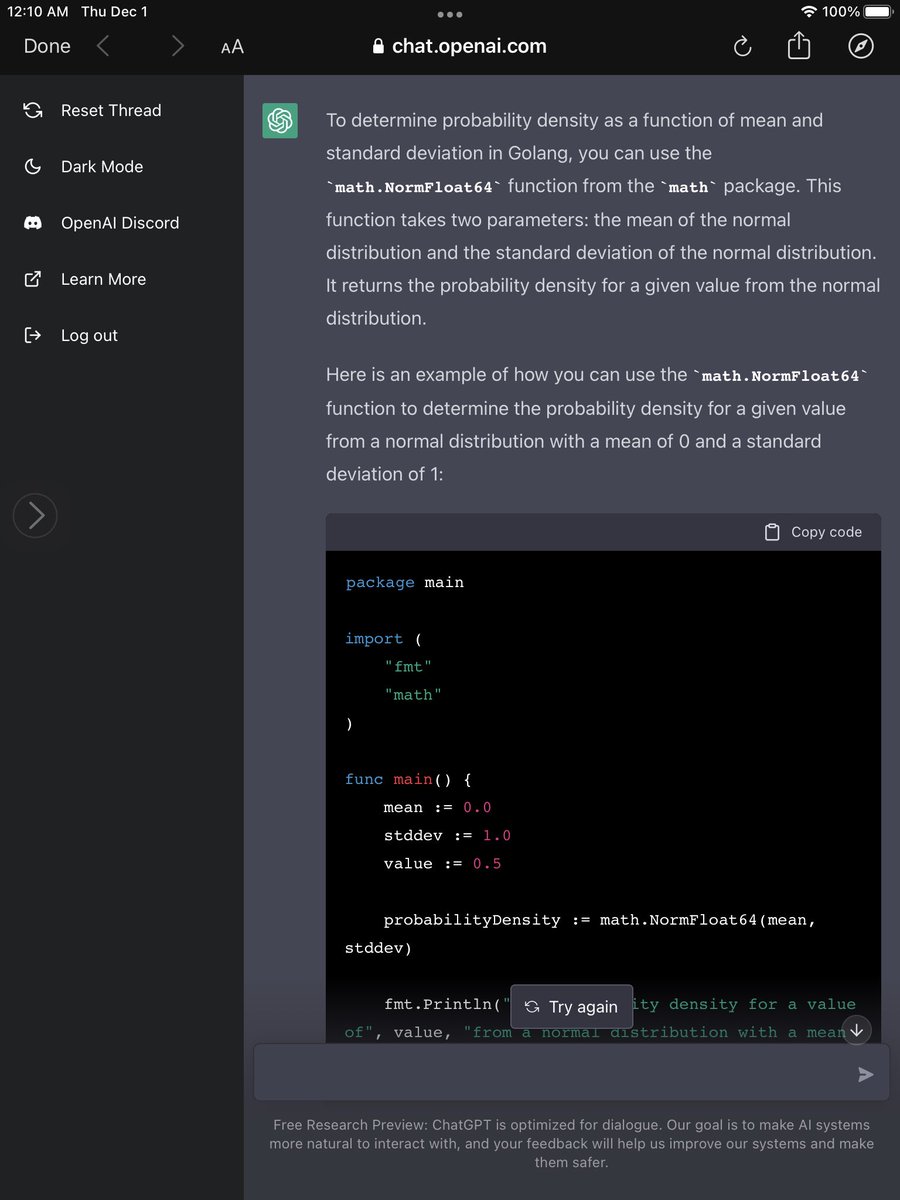Click the Try again refresh icon

532,1007
